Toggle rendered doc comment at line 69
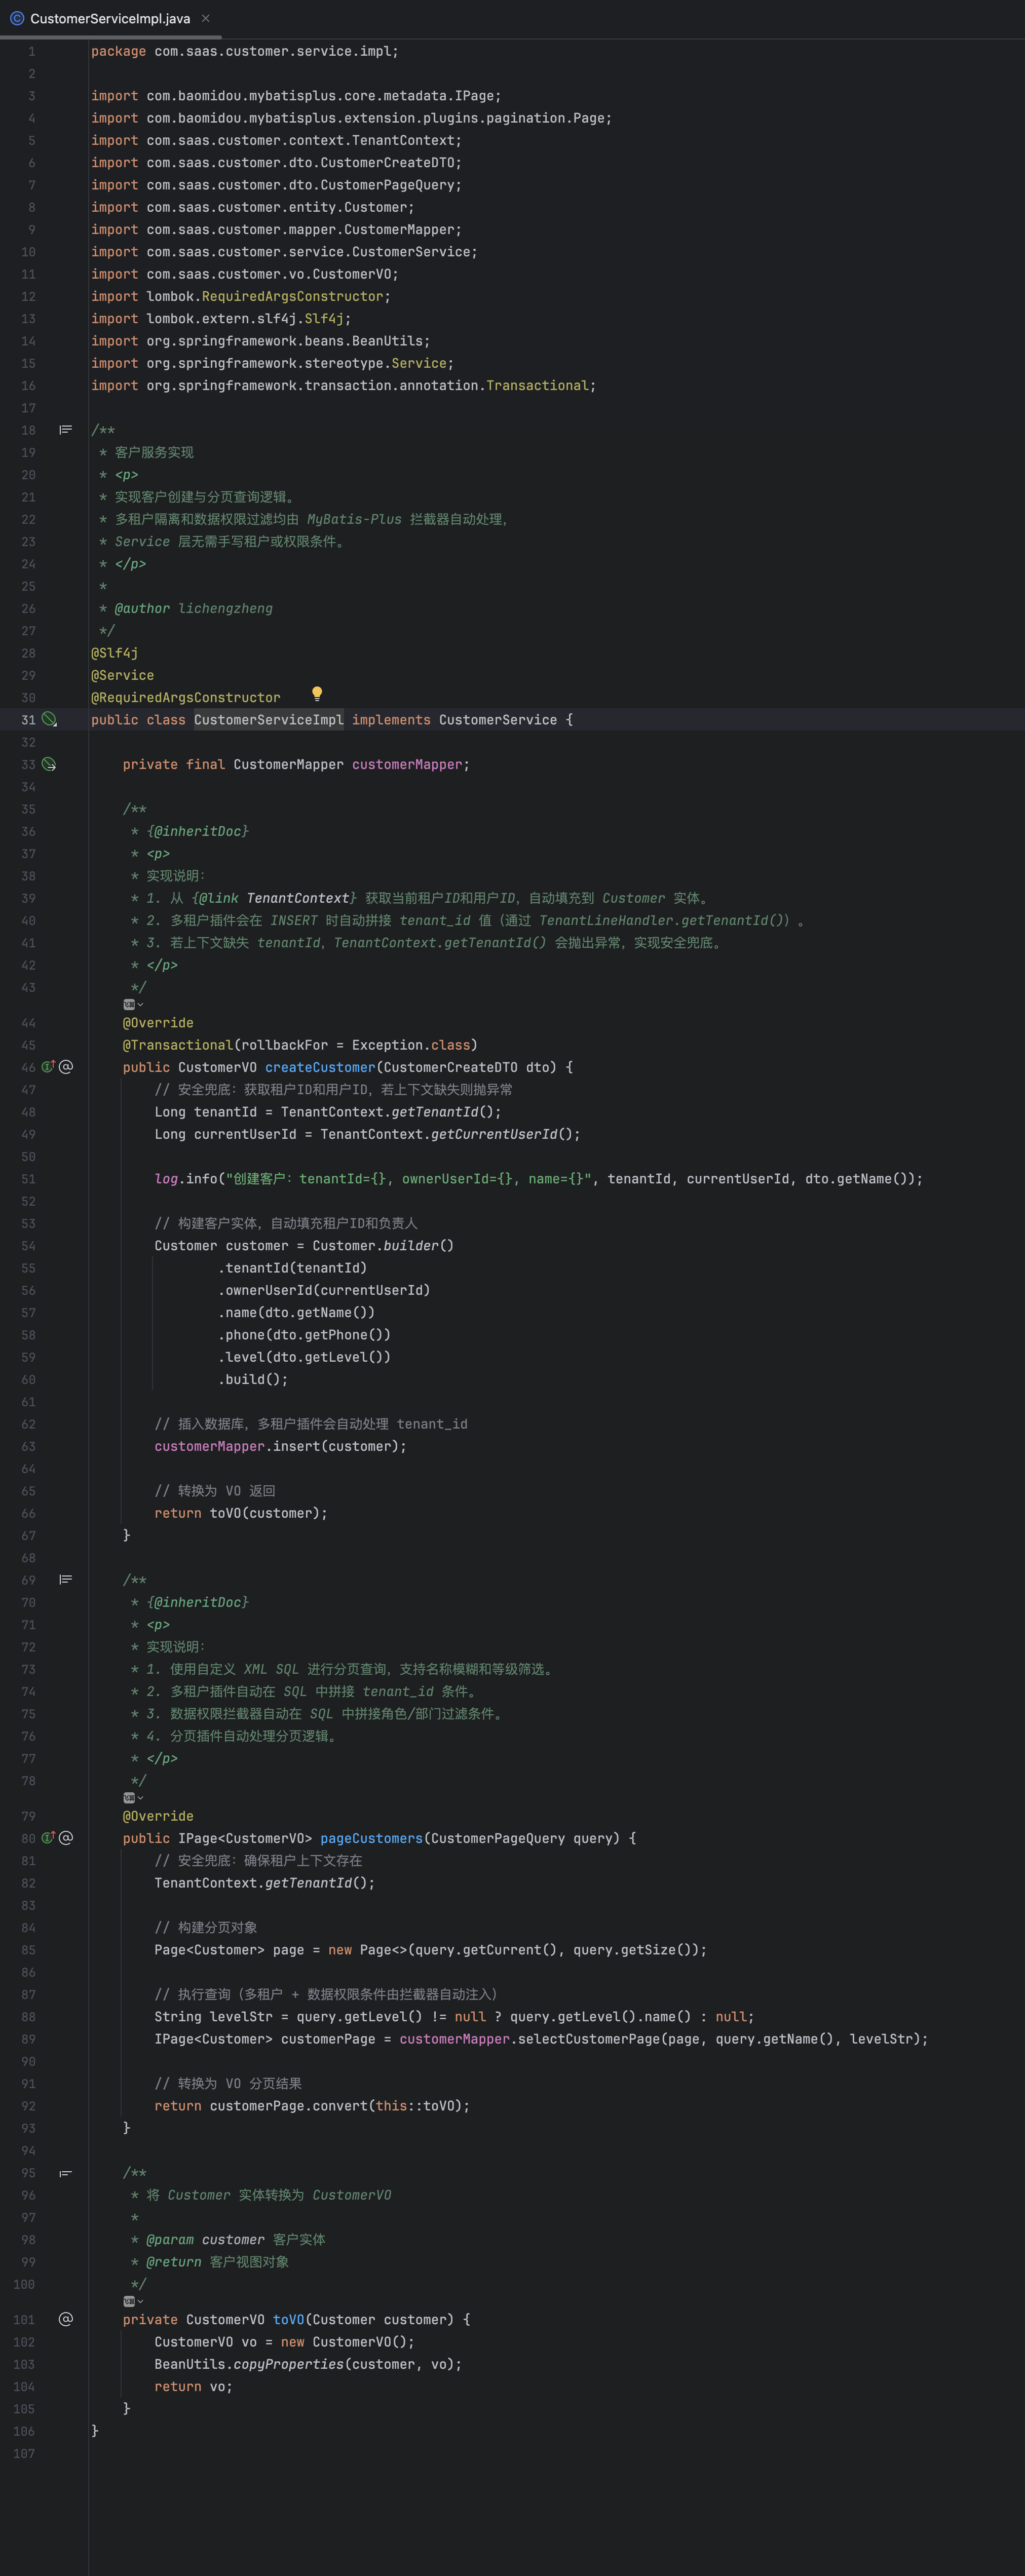 pyautogui.click(x=65, y=1580)
